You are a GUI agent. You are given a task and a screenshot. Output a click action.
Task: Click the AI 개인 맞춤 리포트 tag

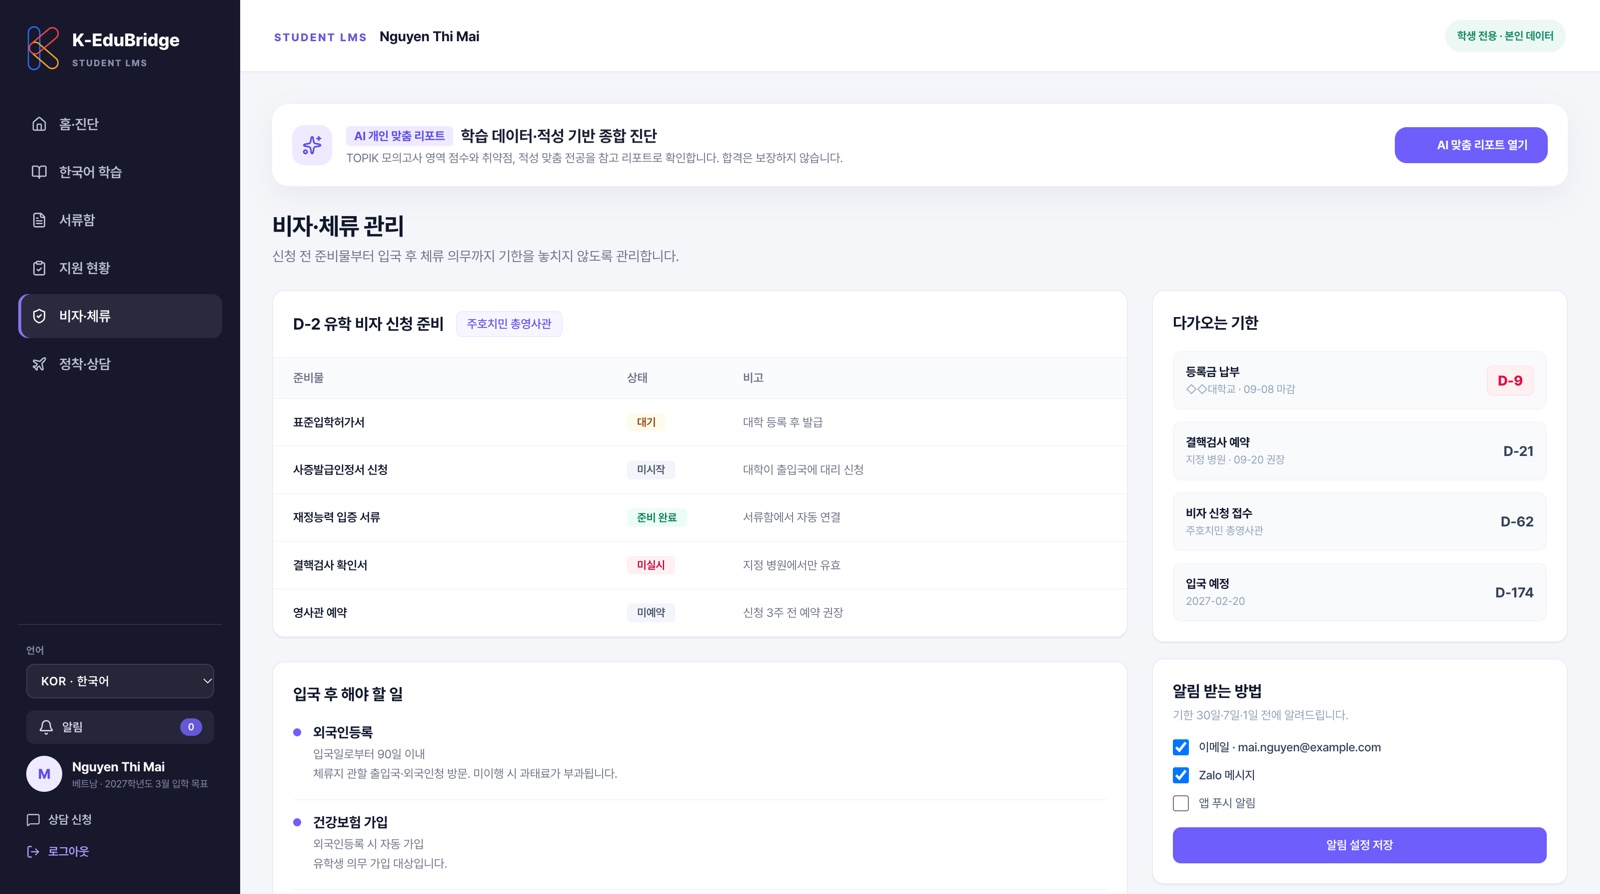click(400, 136)
